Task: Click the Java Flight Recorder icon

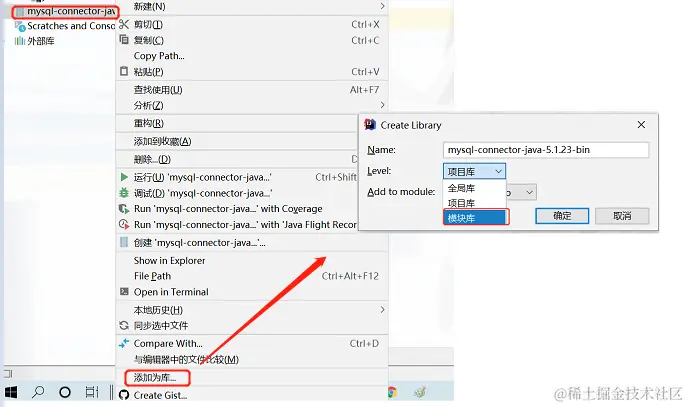Action: (124, 225)
